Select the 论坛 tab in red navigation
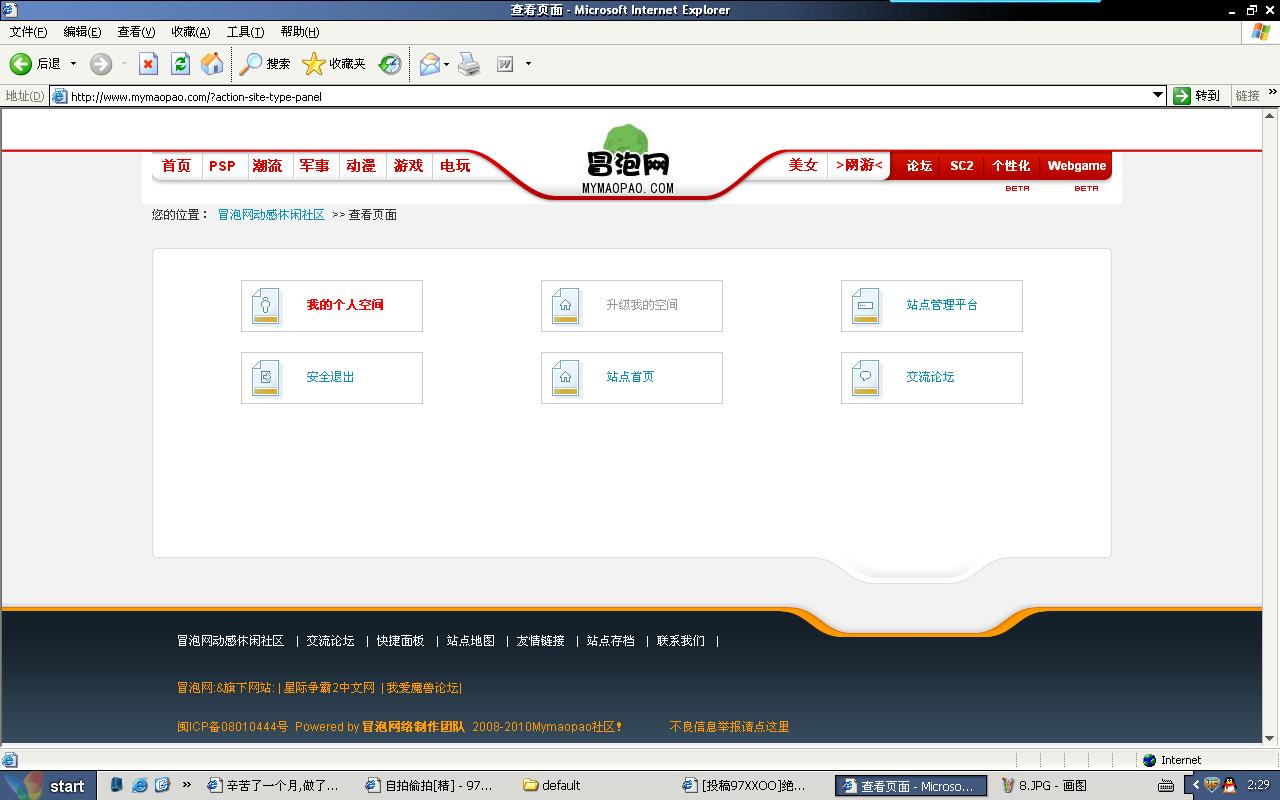Screen dimensions: 1280x800 [919, 166]
